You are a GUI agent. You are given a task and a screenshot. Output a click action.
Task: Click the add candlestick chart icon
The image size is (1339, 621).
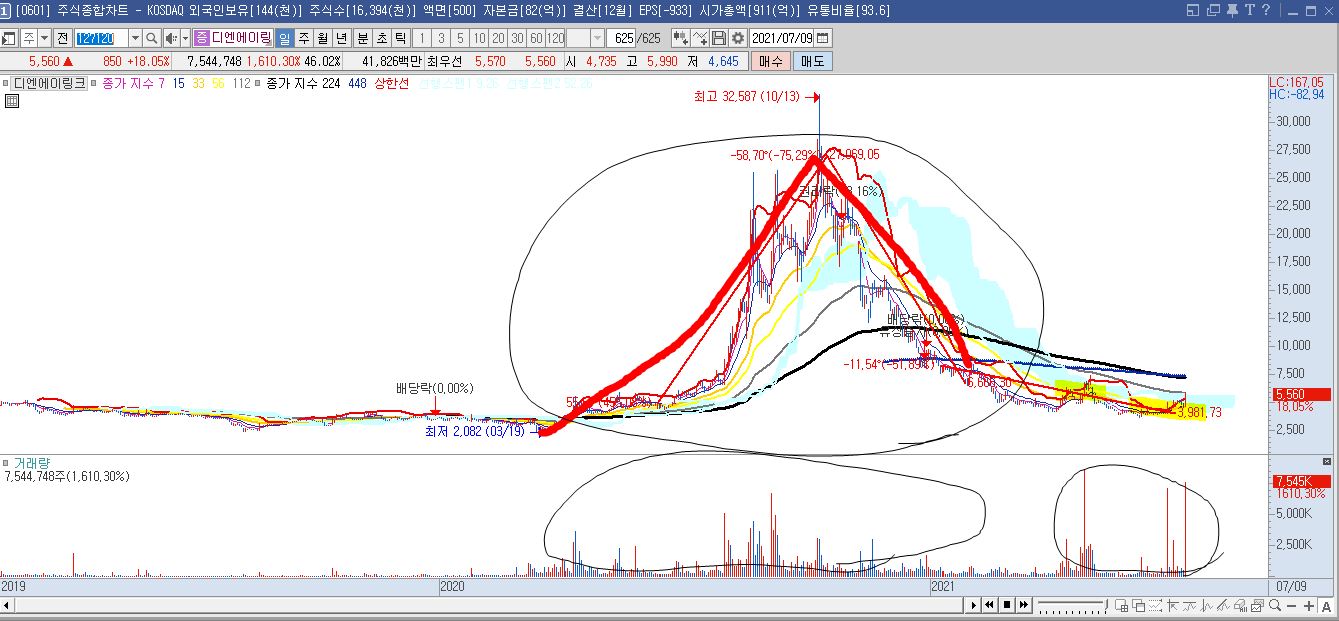[681, 38]
